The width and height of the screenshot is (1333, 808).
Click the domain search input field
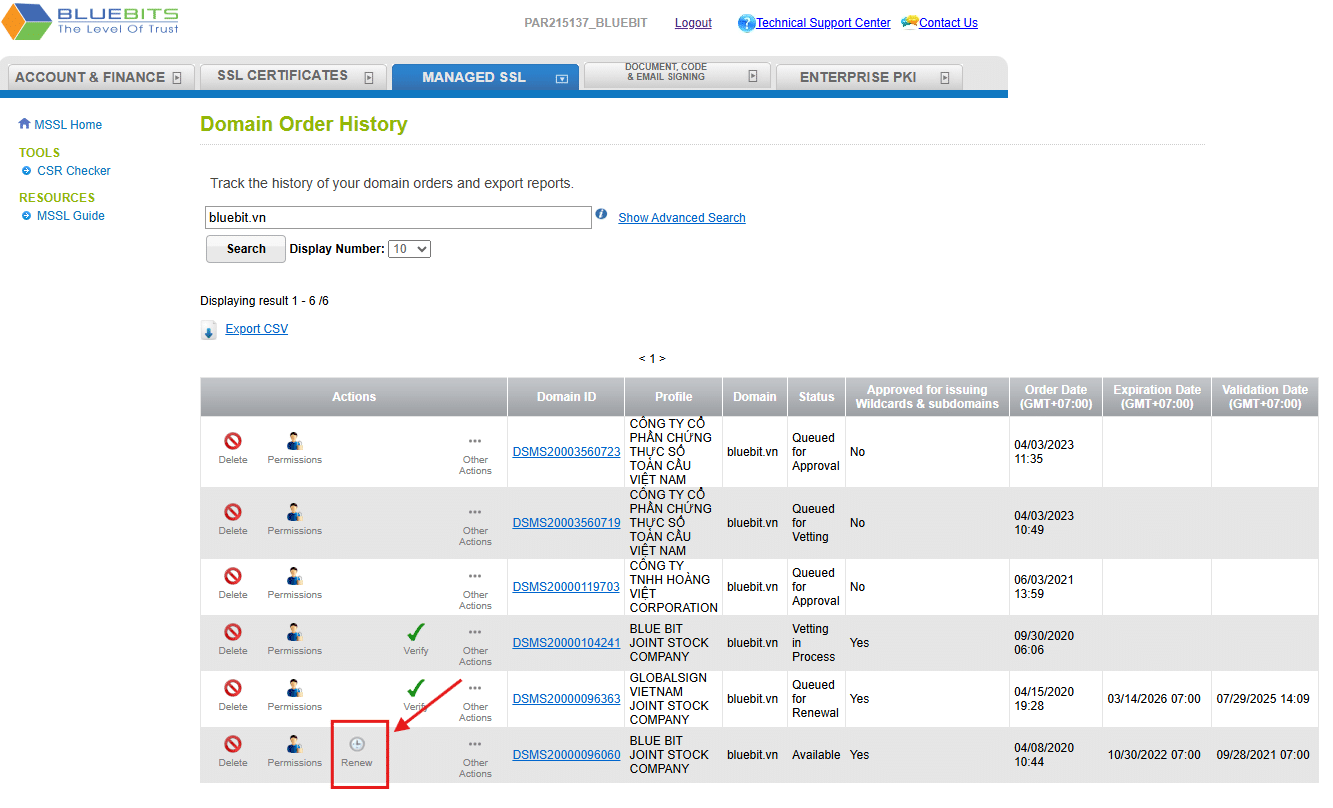[x=398, y=217]
